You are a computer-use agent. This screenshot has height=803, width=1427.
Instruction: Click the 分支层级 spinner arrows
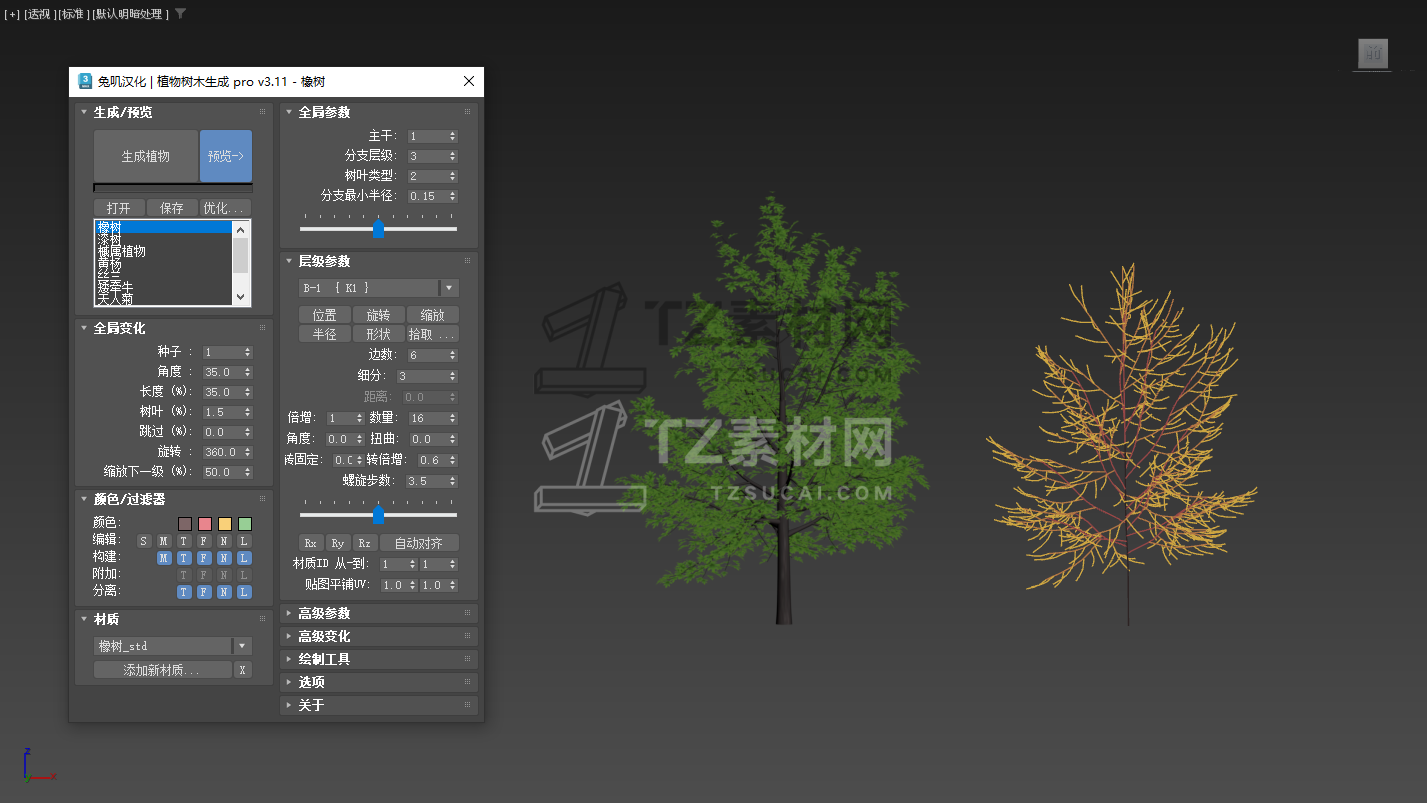[x=453, y=156]
